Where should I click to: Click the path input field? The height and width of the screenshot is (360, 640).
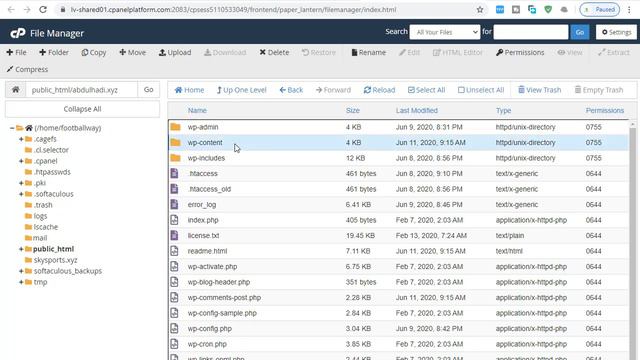(x=82, y=89)
